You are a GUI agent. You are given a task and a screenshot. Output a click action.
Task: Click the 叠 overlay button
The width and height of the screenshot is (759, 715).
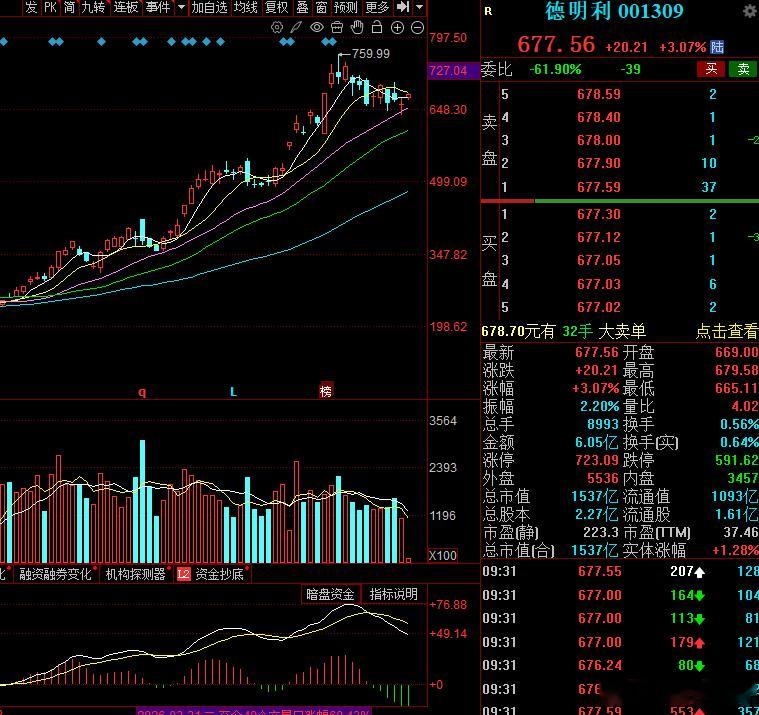(303, 7)
